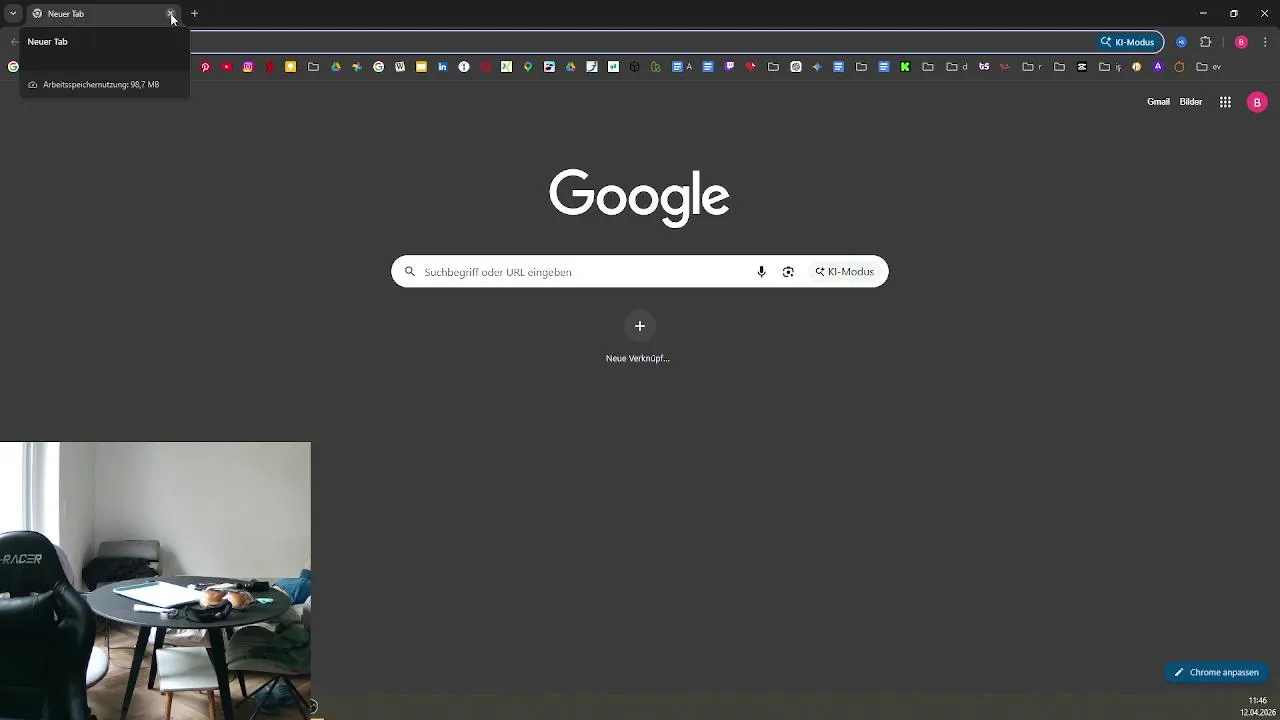Open the green K Kick bookmark
Screen dimensions: 1280x720
click(905, 67)
